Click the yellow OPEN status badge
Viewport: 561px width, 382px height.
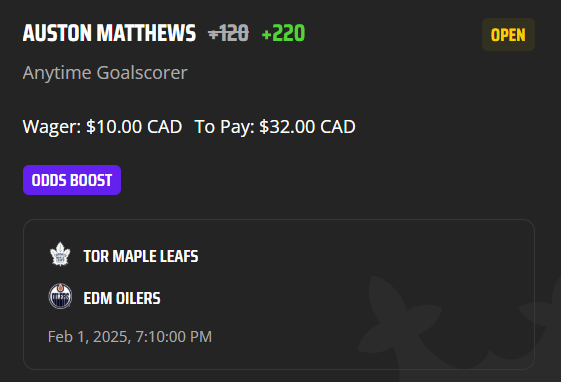508,35
